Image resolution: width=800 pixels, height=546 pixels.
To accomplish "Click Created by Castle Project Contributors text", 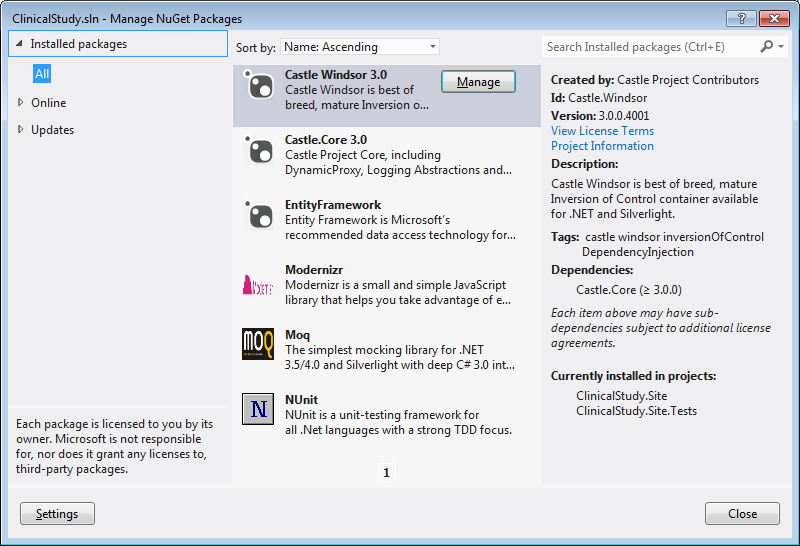I will coord(655,80).
